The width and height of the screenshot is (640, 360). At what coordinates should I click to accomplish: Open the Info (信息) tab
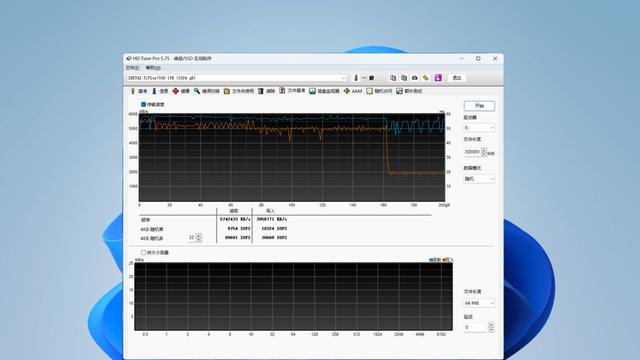tap(160, 91)
